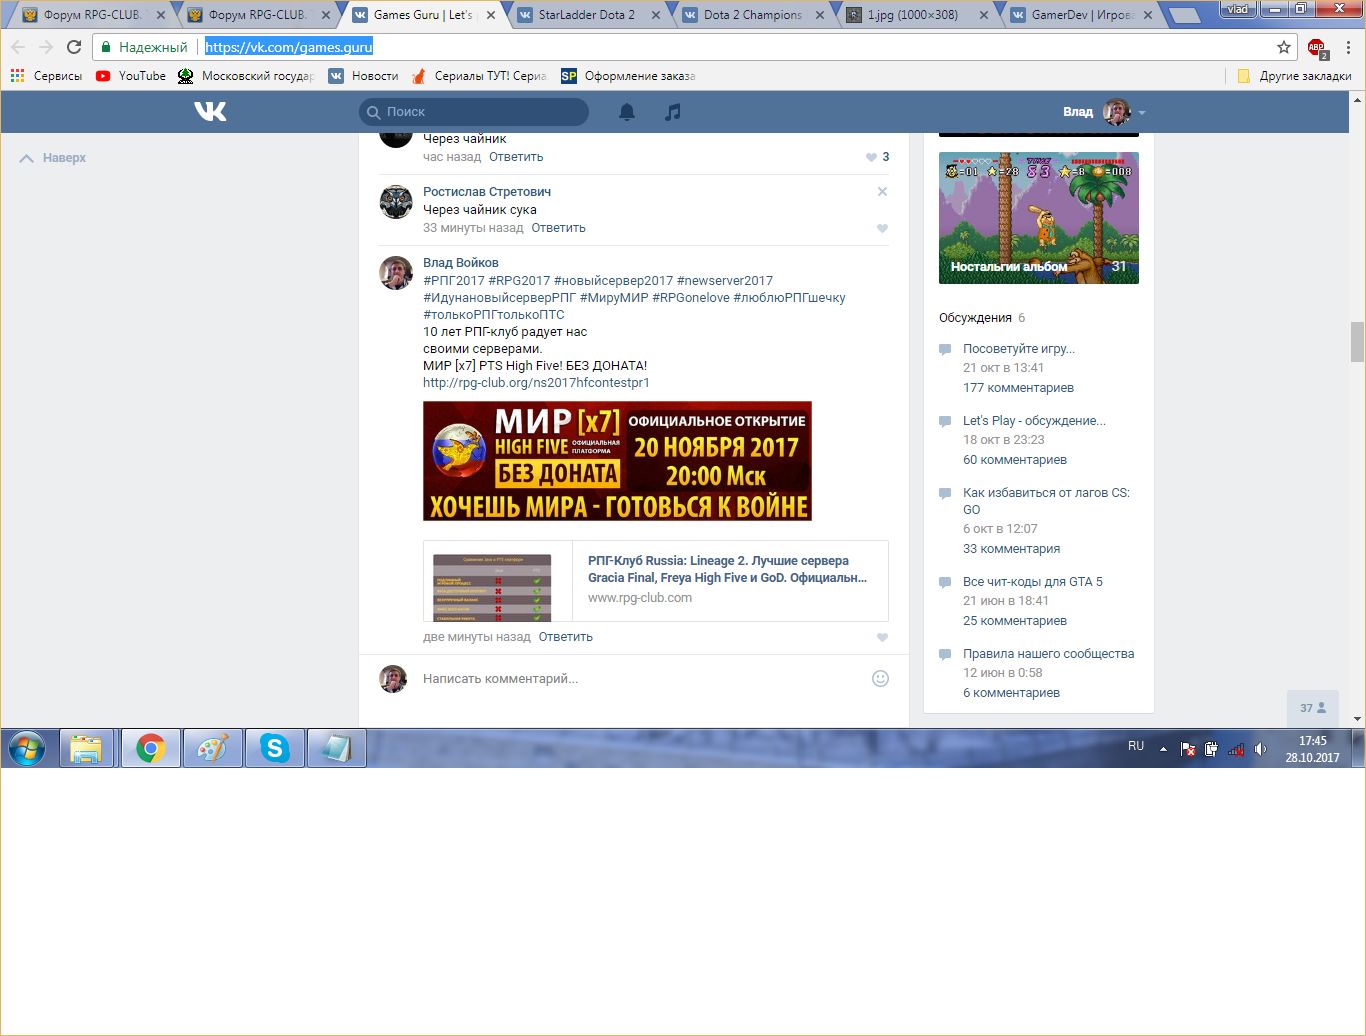Click the VK logo in the header
Image resolution: width=1366 pixels, height=1036 pixels.
pos(210,111)
